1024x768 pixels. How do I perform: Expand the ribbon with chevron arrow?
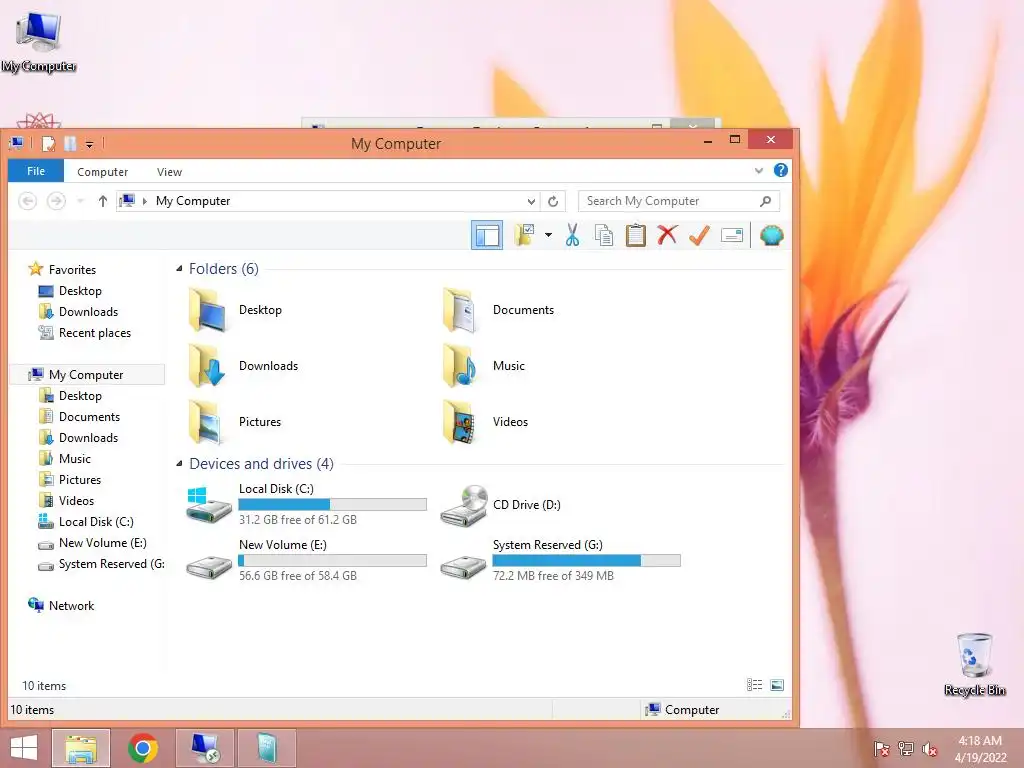tap(759, 171)
